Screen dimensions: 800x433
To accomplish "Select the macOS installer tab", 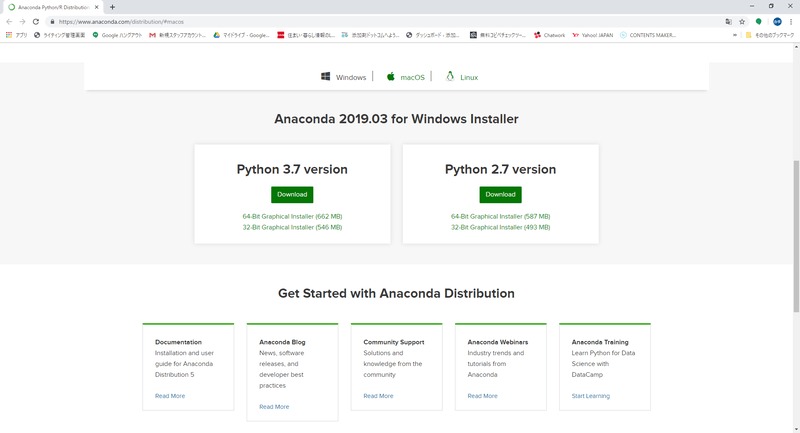I will click(405, 77).
